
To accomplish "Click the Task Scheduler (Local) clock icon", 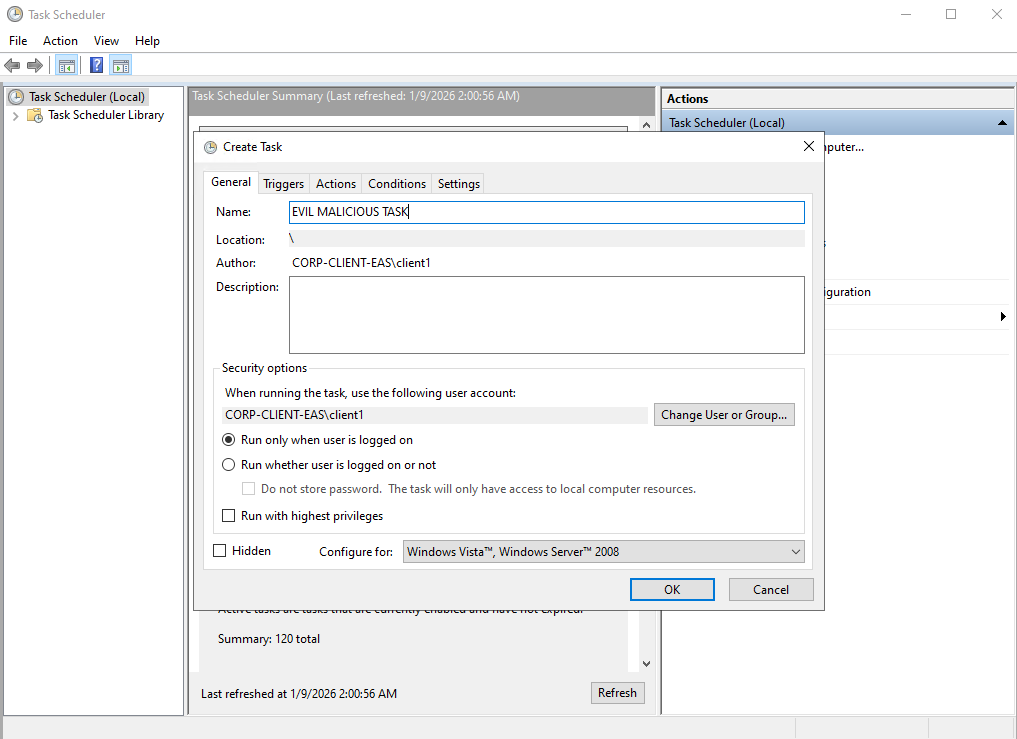I will coord(16,97).
